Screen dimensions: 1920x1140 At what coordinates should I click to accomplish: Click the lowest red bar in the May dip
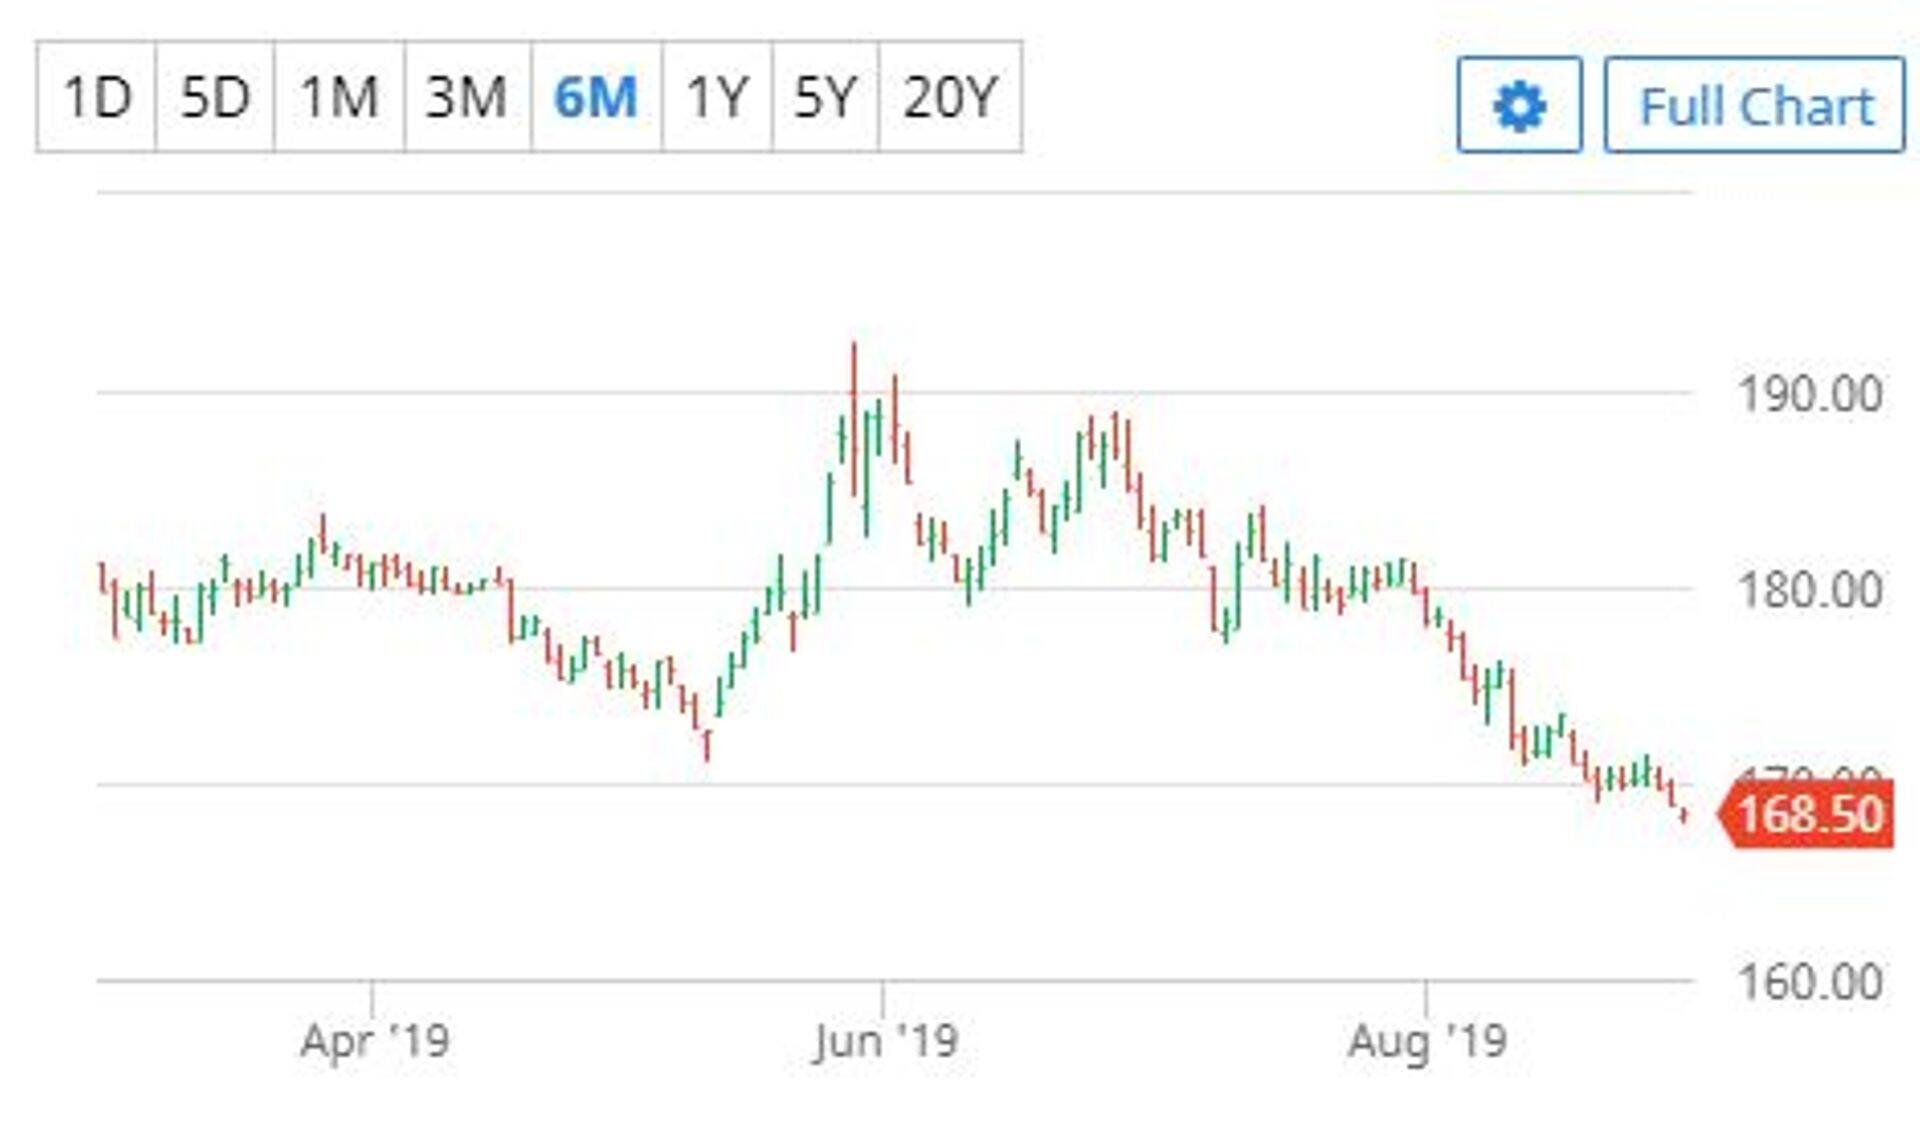707,745
